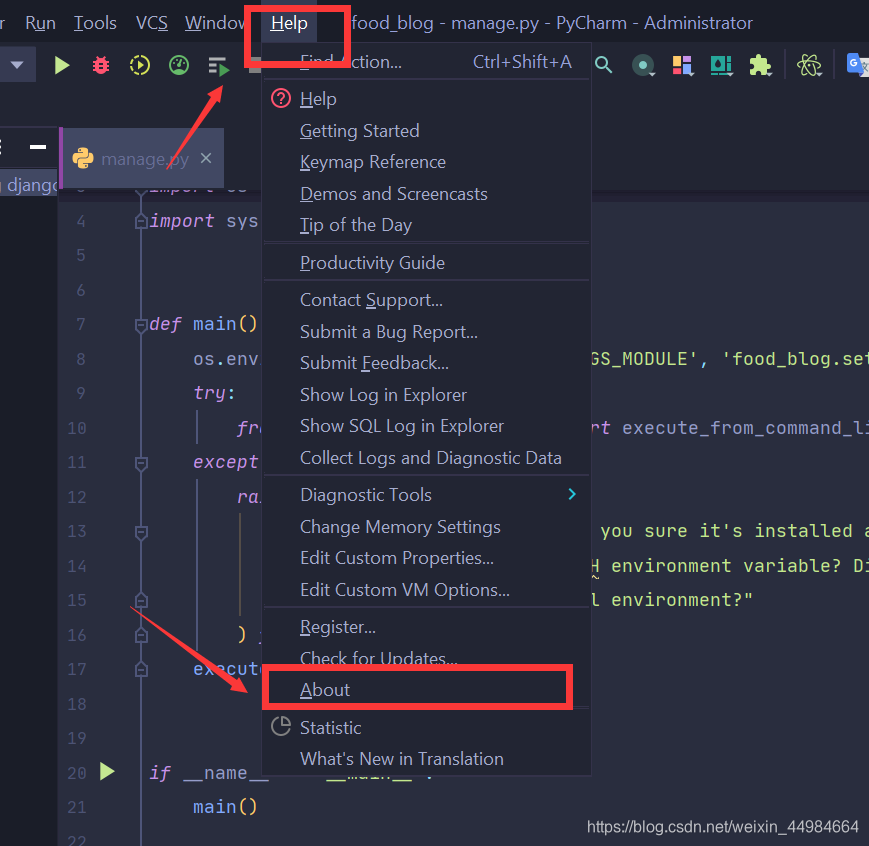Select Check for Updates

(427, 659)
